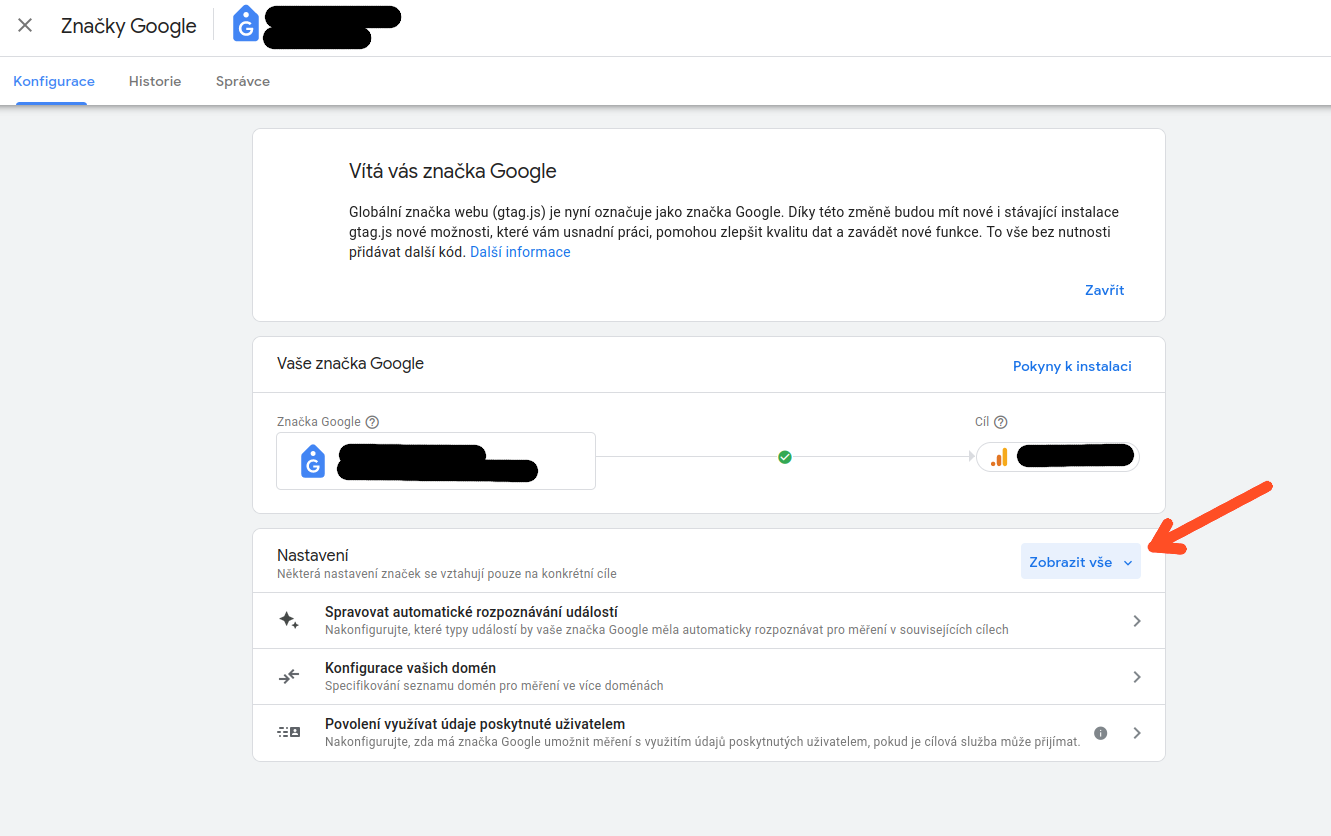Open the Další informace link
Screen dimensions: 1331x836
pyautogui.click(x=520, y=252)
